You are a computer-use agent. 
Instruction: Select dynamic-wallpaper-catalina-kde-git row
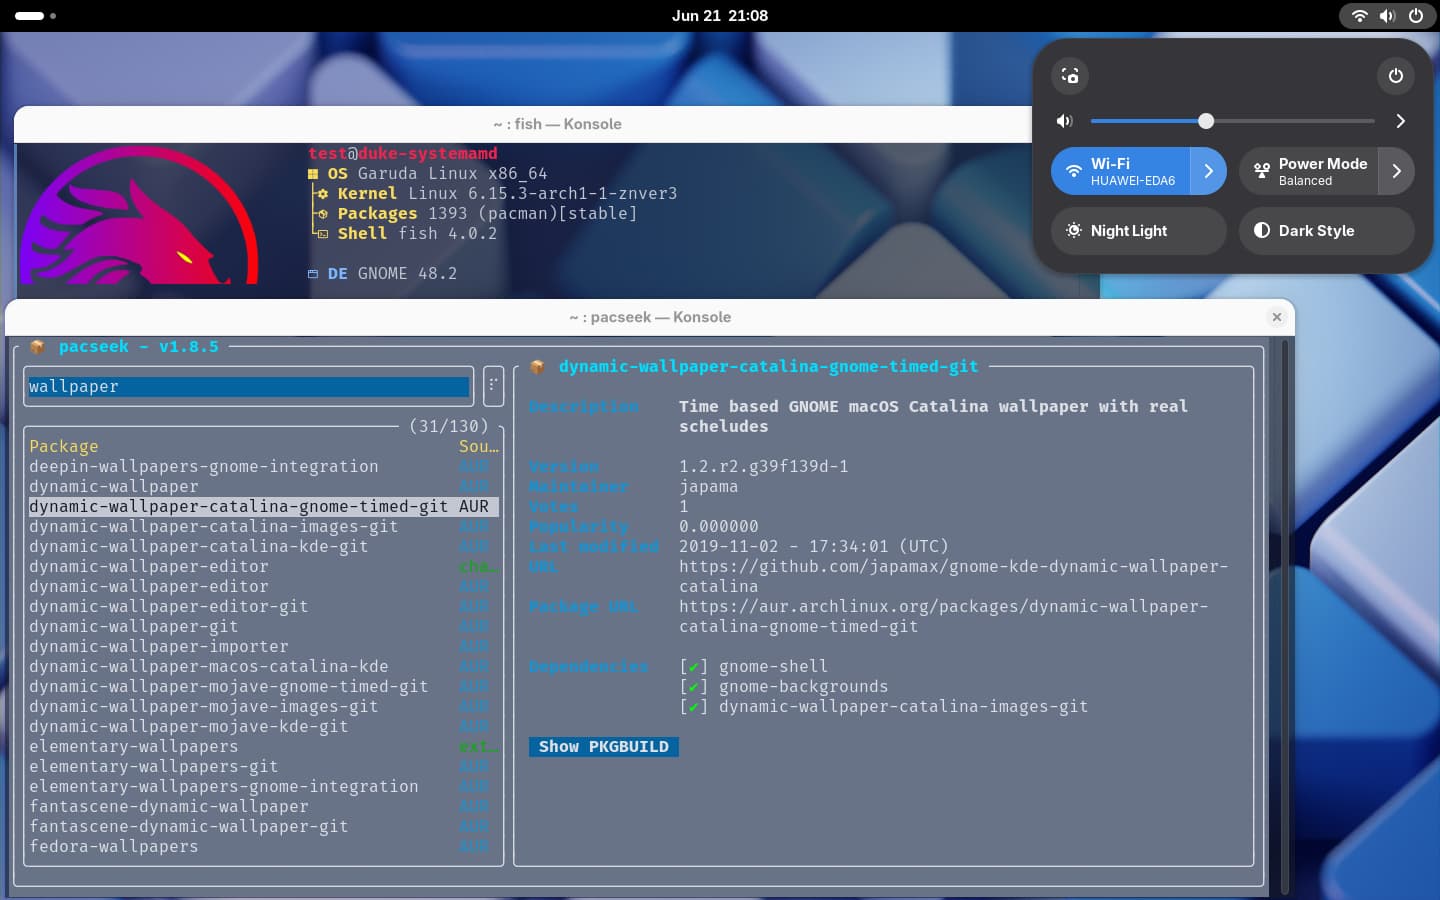pyautogui.click(x=263, y=547)
